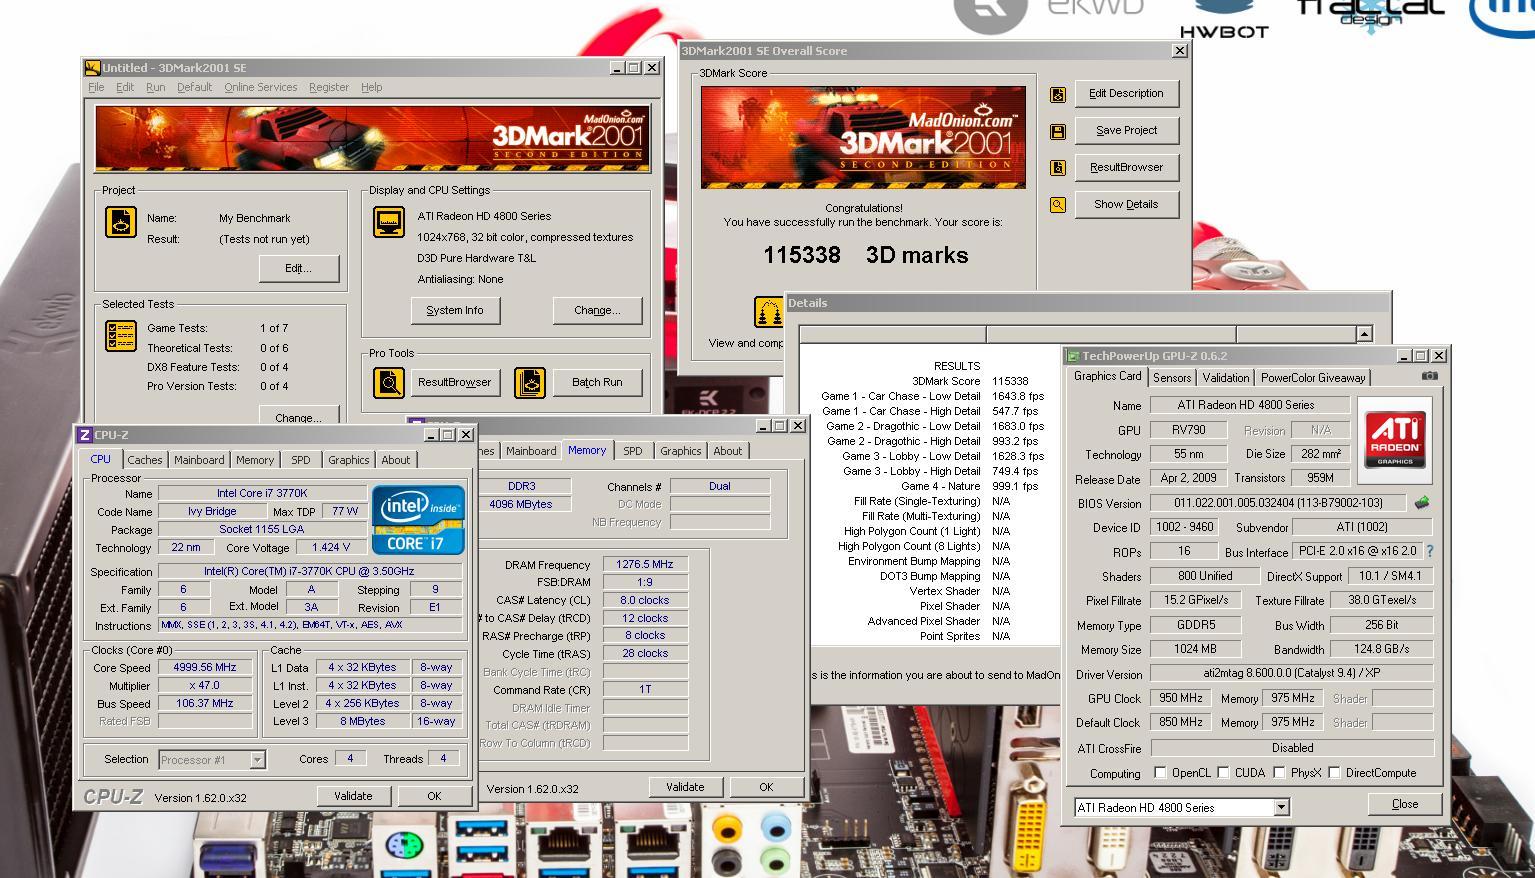Click the GPU-Z screenshot camera icon
Screen dimensions: 1535x878
1430,376
